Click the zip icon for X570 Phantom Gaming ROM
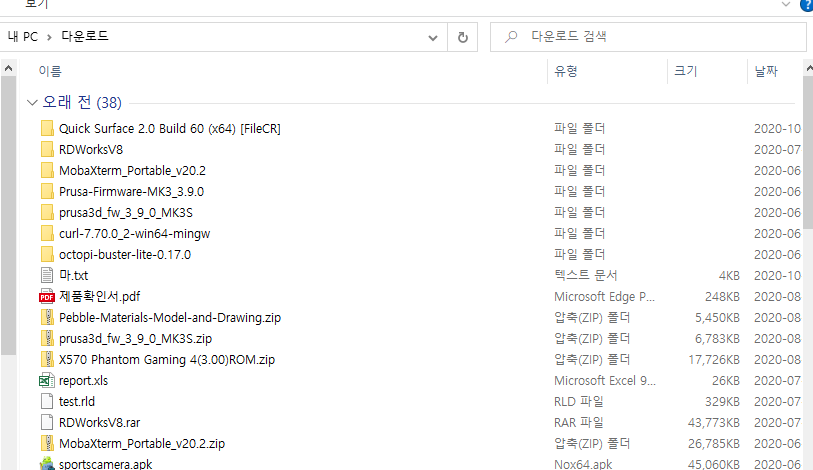The height and width of the screenshot is (470, 813). pyautogui.click(x=47, y=360)
